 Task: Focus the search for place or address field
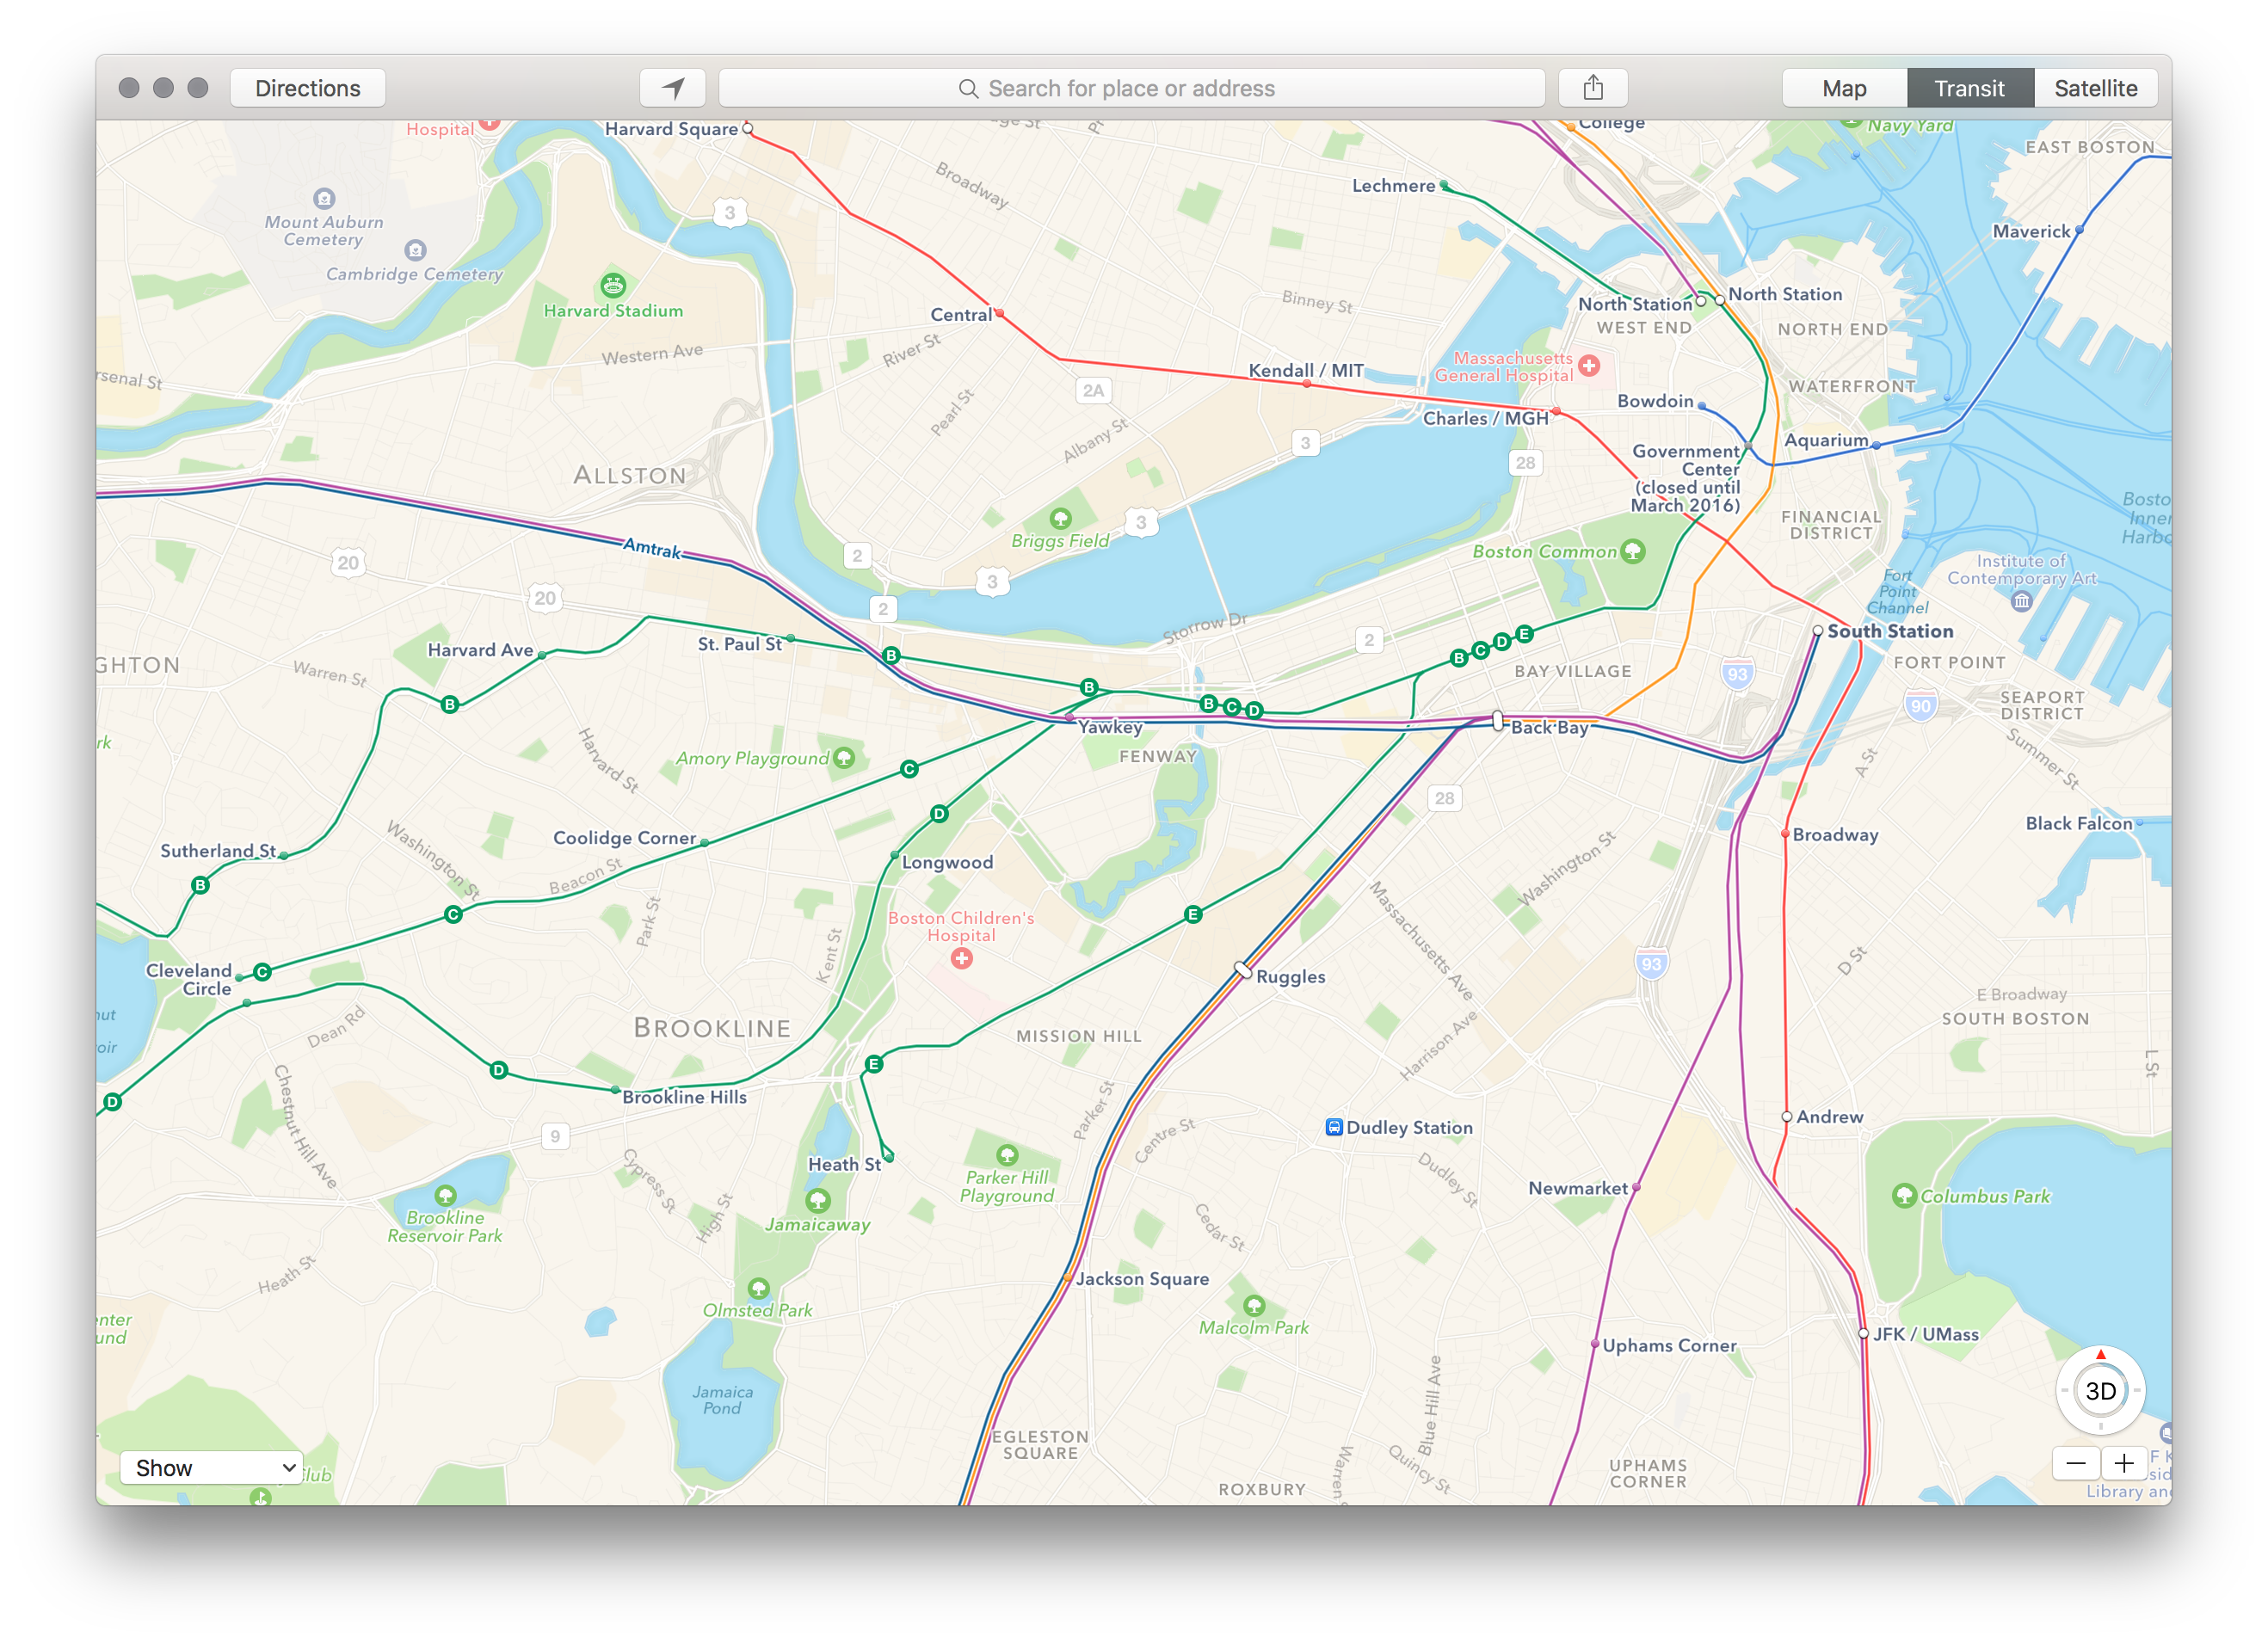(x=1131, y=88)
